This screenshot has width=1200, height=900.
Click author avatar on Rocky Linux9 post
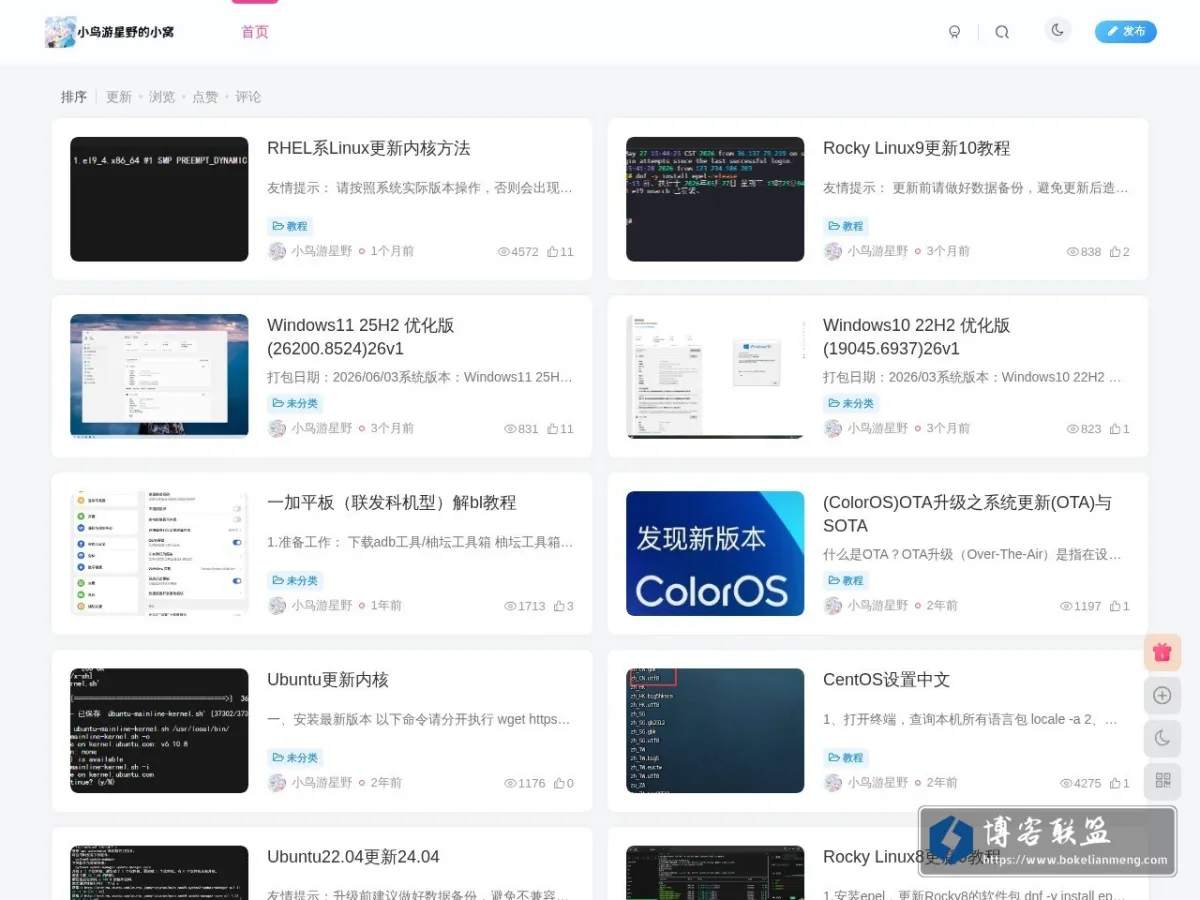pyautogui.click(x=833, y=251)
